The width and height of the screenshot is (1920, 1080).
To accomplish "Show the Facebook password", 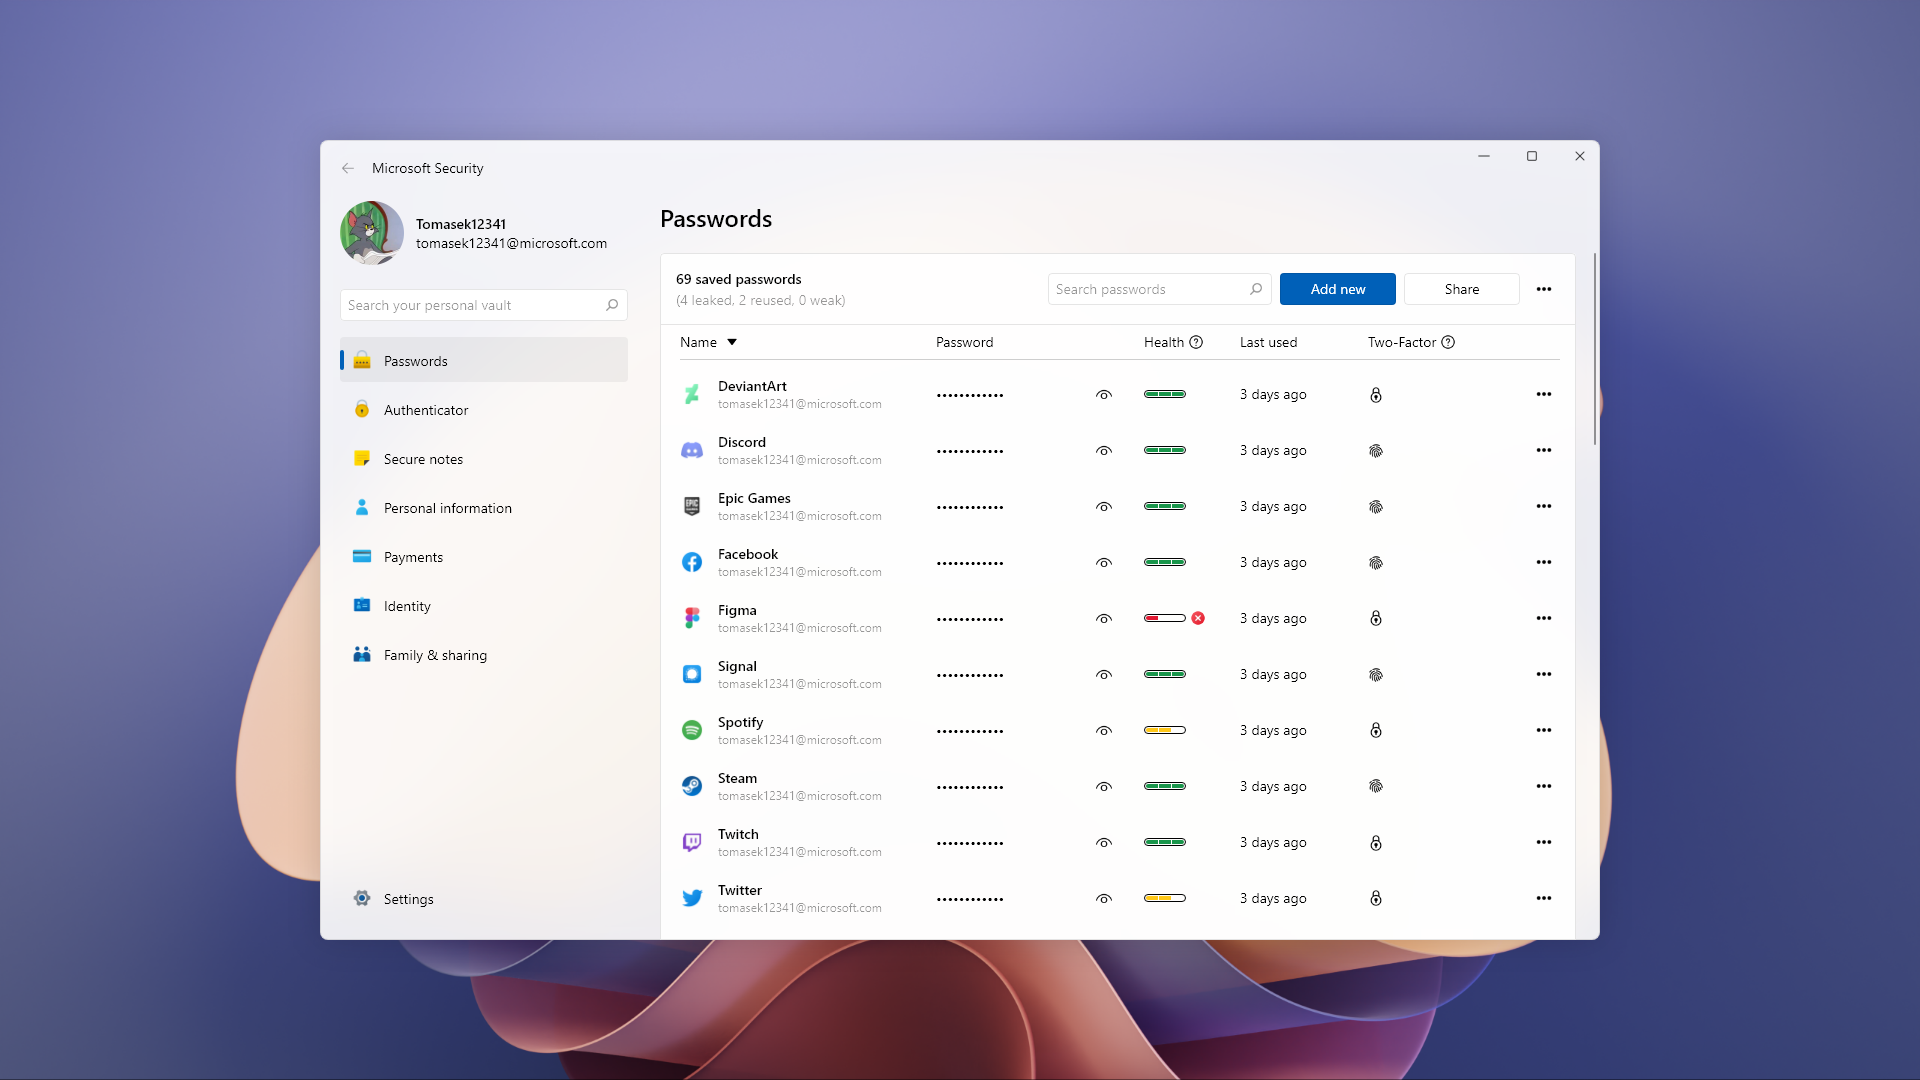I will pos(1104,563).
